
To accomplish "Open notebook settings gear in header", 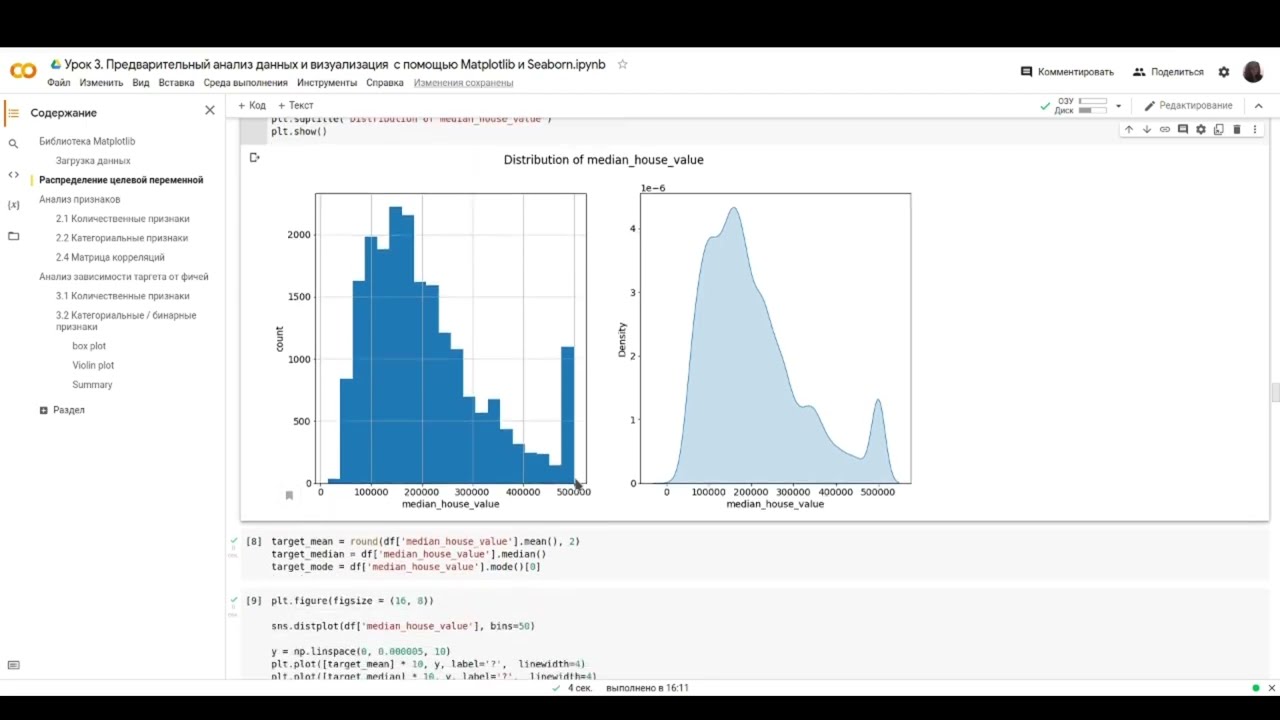I will pyautogui.click(x=1224, y=72).
